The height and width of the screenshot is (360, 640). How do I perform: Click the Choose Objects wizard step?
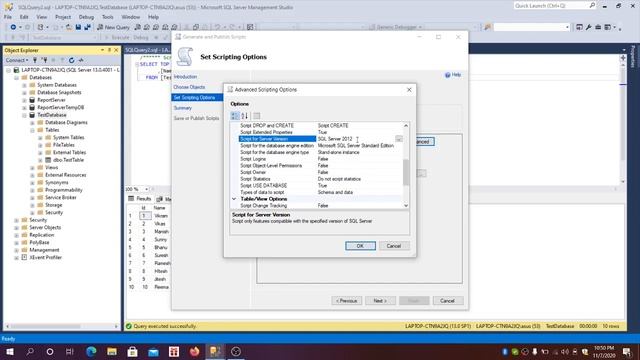(189, 87)
